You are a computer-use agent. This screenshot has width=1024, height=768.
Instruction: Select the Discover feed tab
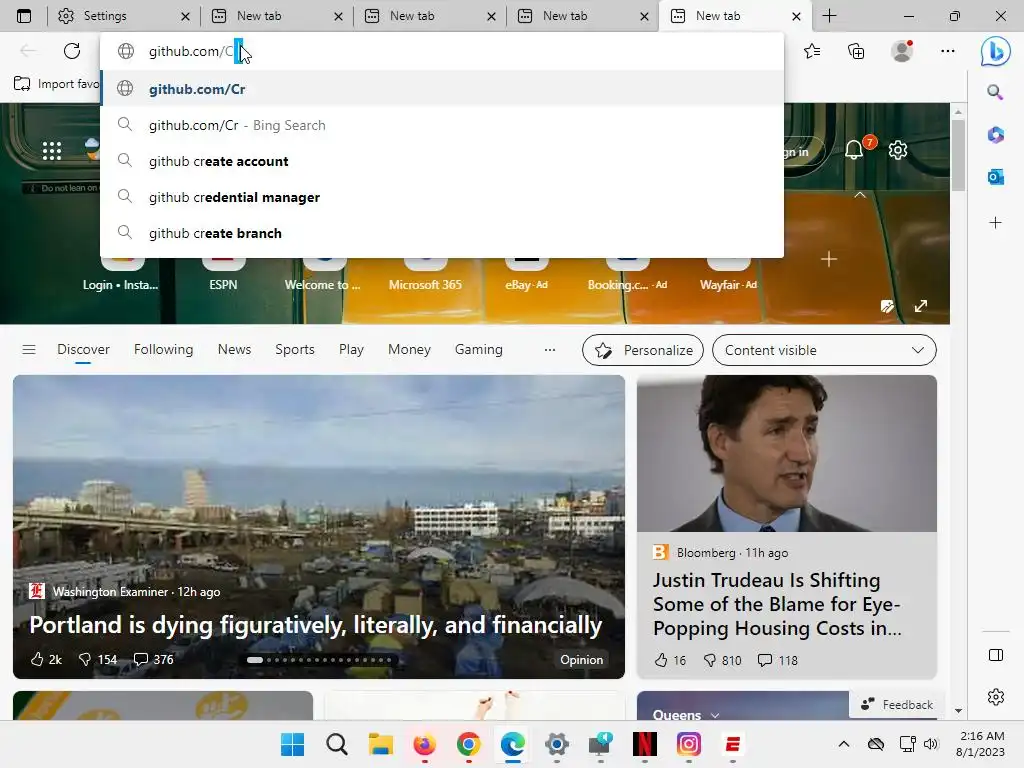[83, 350]
